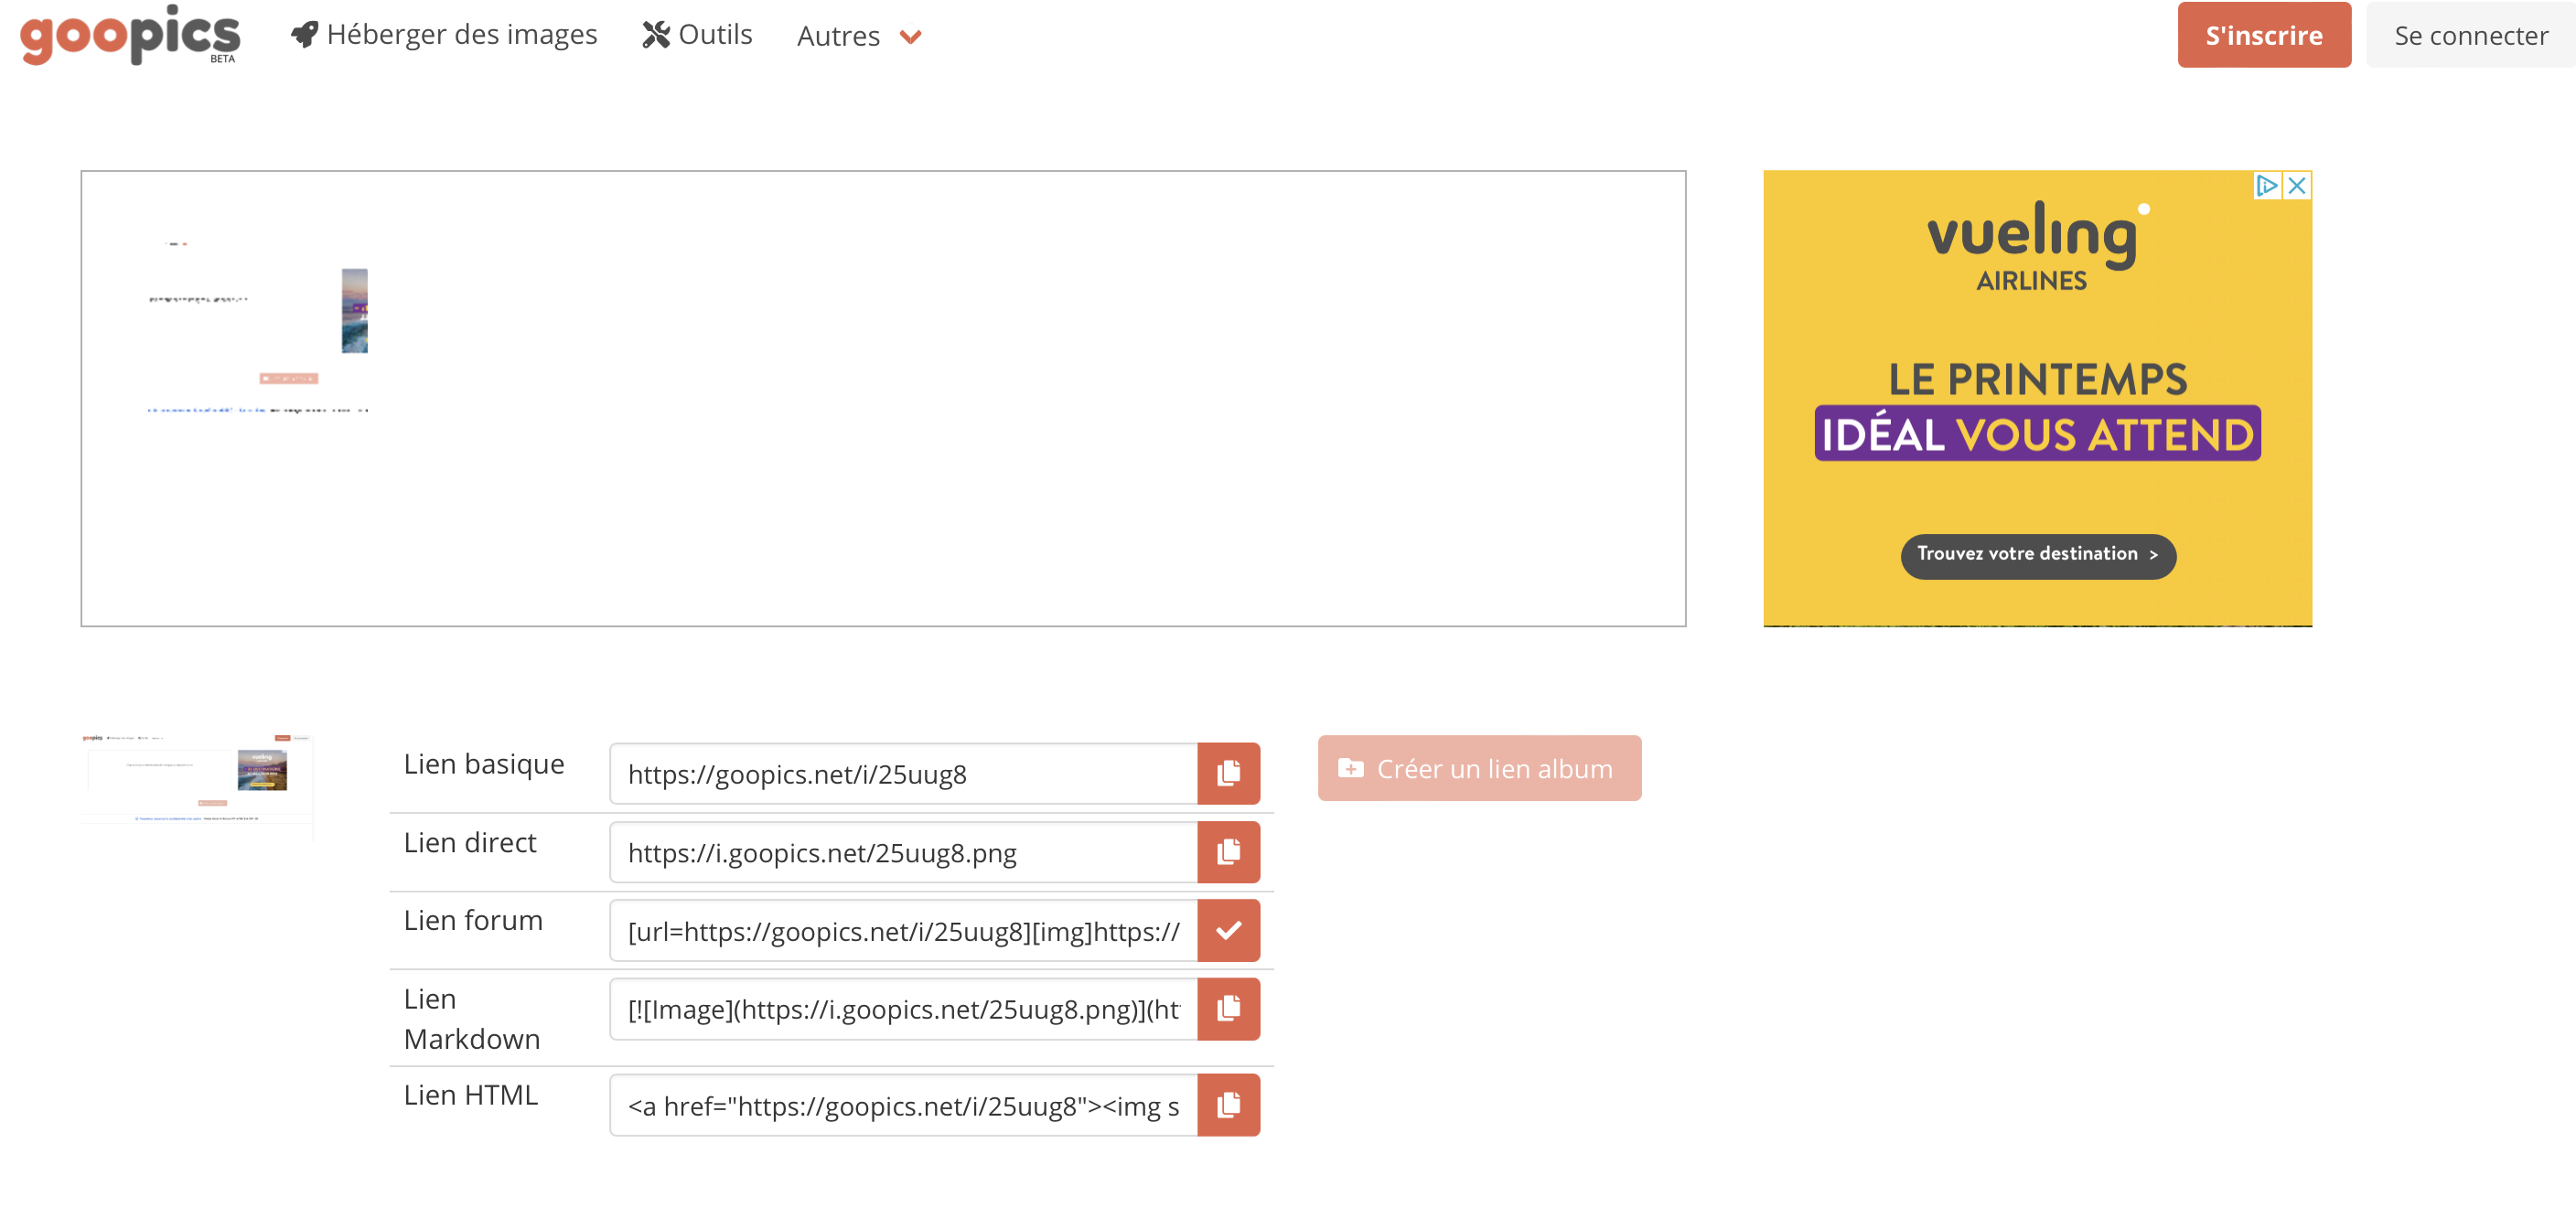Viewport: 2576px width, 1229px height.
Task: Click the Autres chevron arrow
Action: 910,37
